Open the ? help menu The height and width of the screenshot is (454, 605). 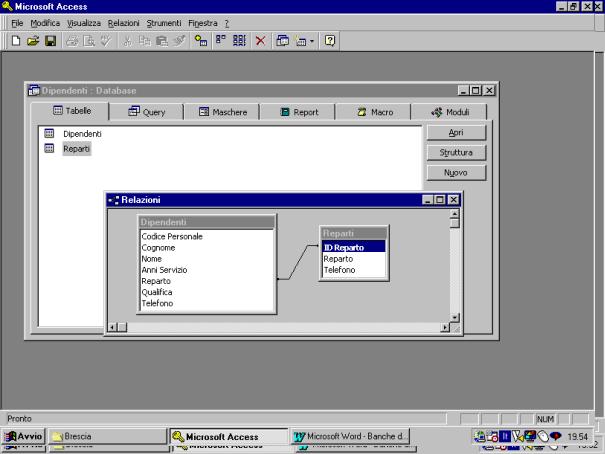click(227, 23)
